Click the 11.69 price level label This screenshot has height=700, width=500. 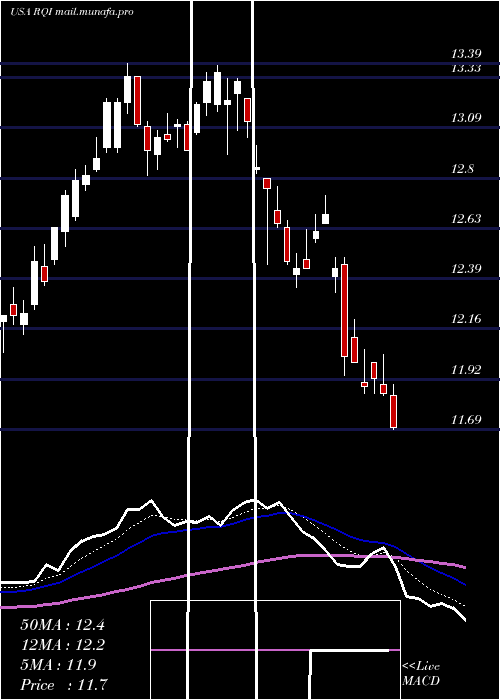coord(466,420)
